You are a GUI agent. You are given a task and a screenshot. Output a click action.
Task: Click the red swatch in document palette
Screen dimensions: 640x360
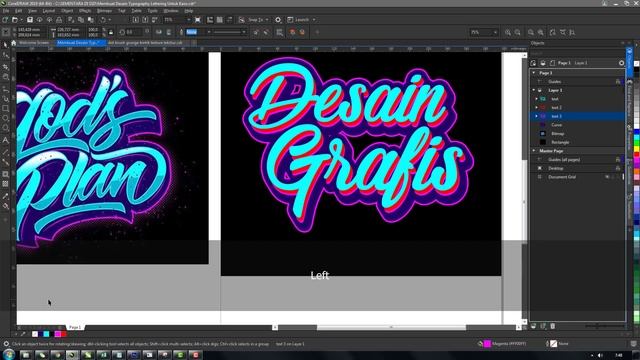click(63, 334)
